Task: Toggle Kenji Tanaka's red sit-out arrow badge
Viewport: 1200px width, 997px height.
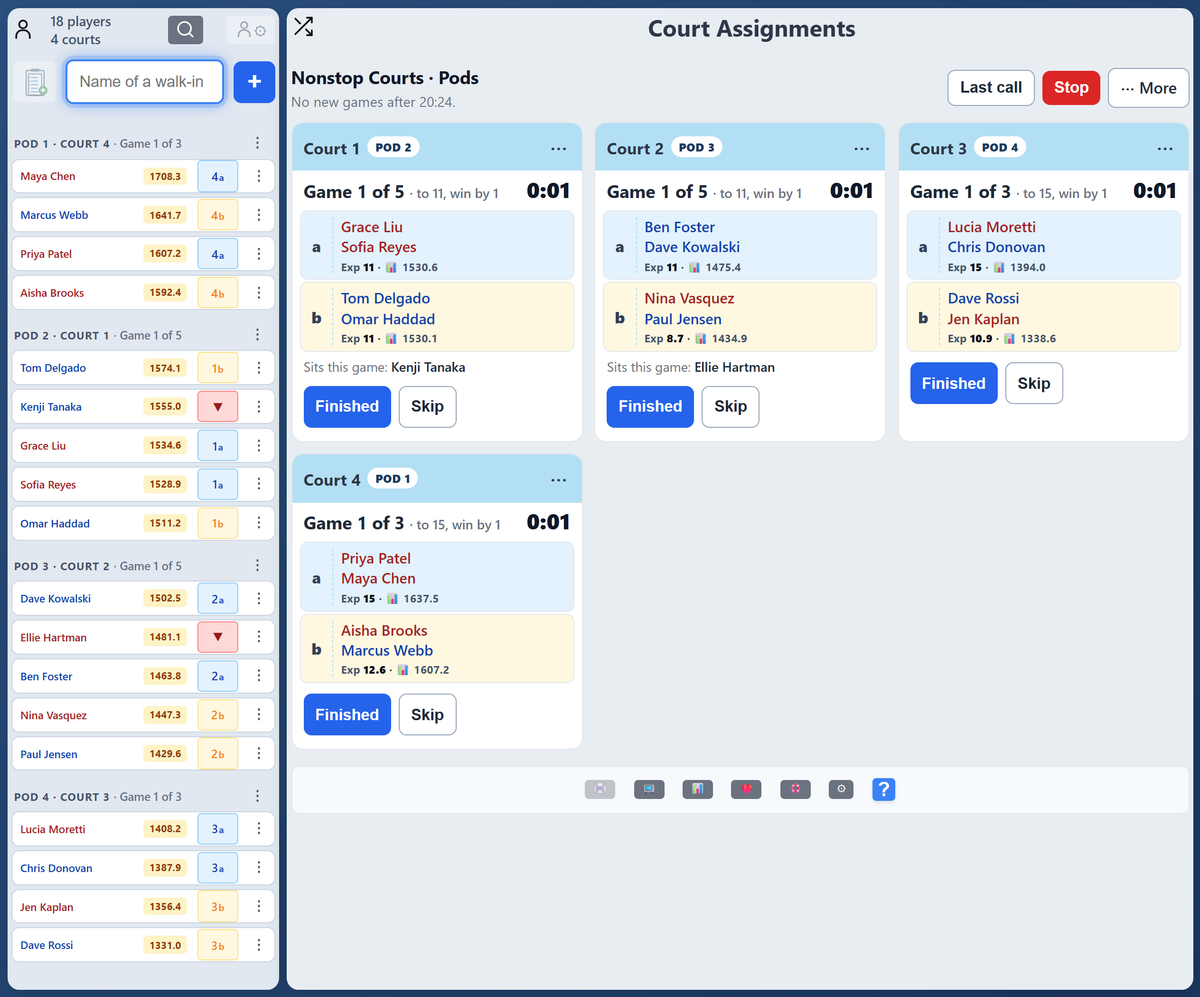Action: pyautogui.click(x=218, y=407)
